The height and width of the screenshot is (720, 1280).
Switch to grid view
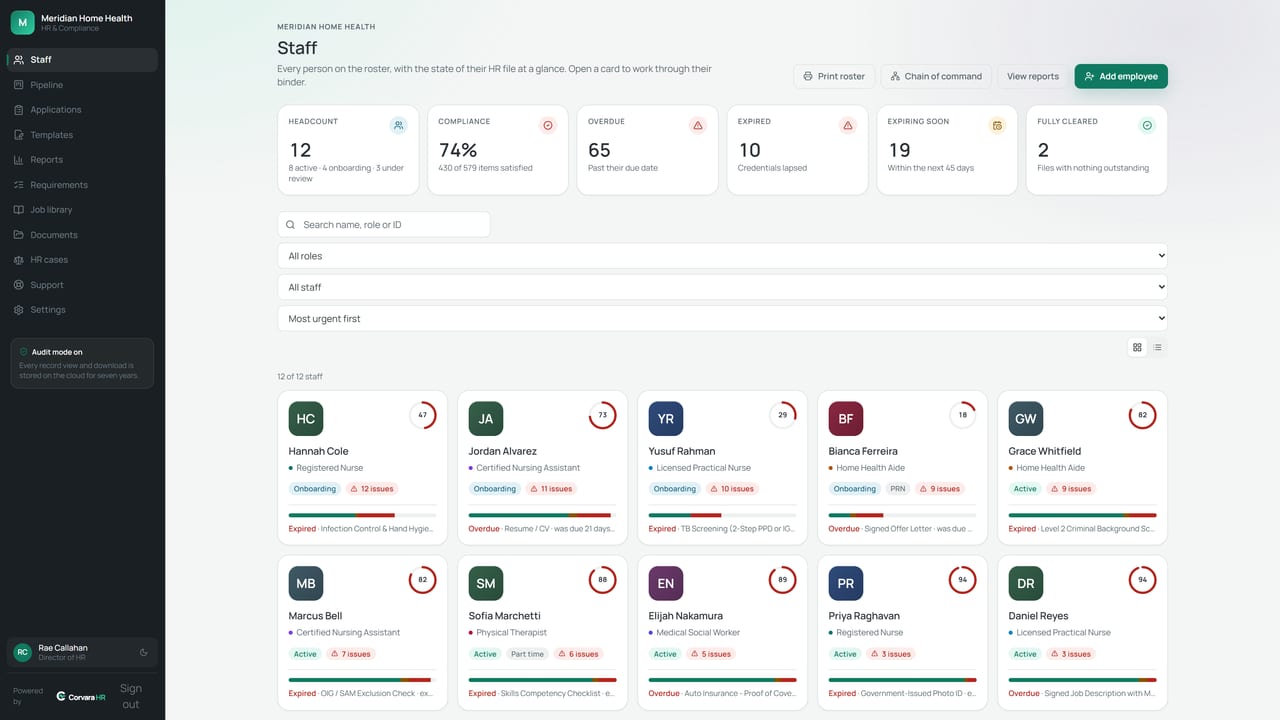pyautogui.click(x=1137, y=347)
